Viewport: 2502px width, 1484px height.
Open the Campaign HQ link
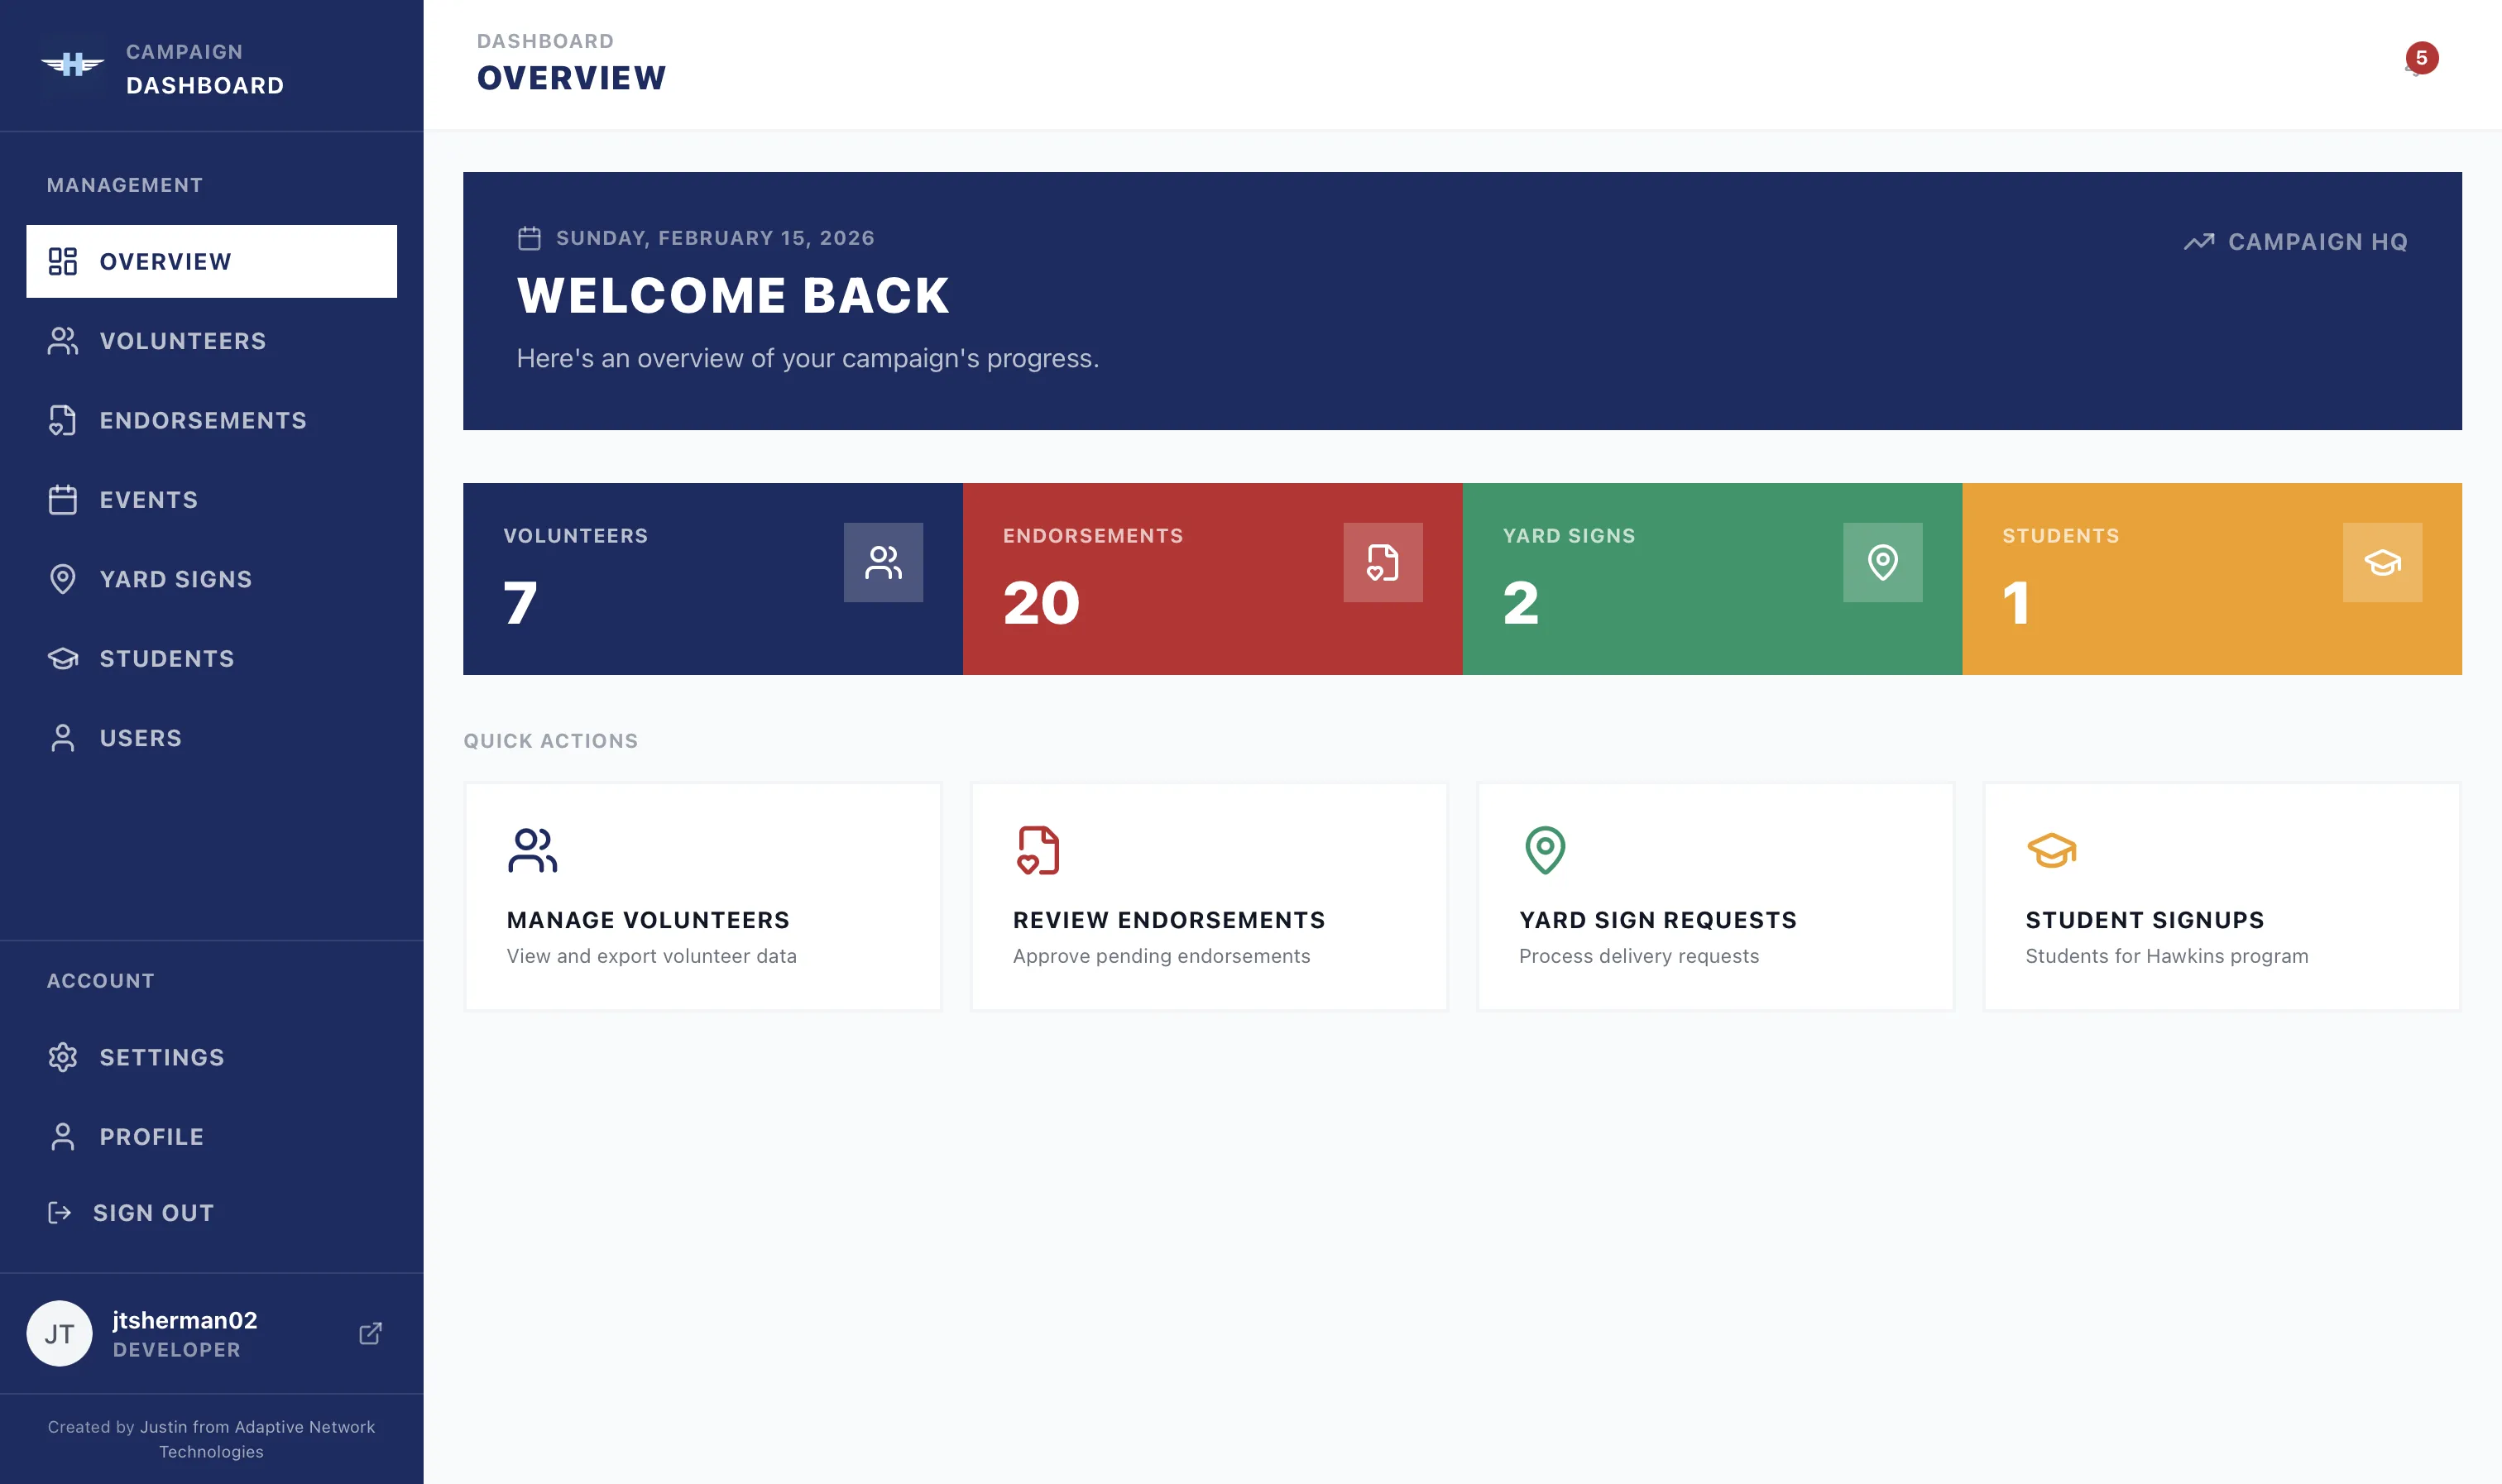pos(2295,241)
